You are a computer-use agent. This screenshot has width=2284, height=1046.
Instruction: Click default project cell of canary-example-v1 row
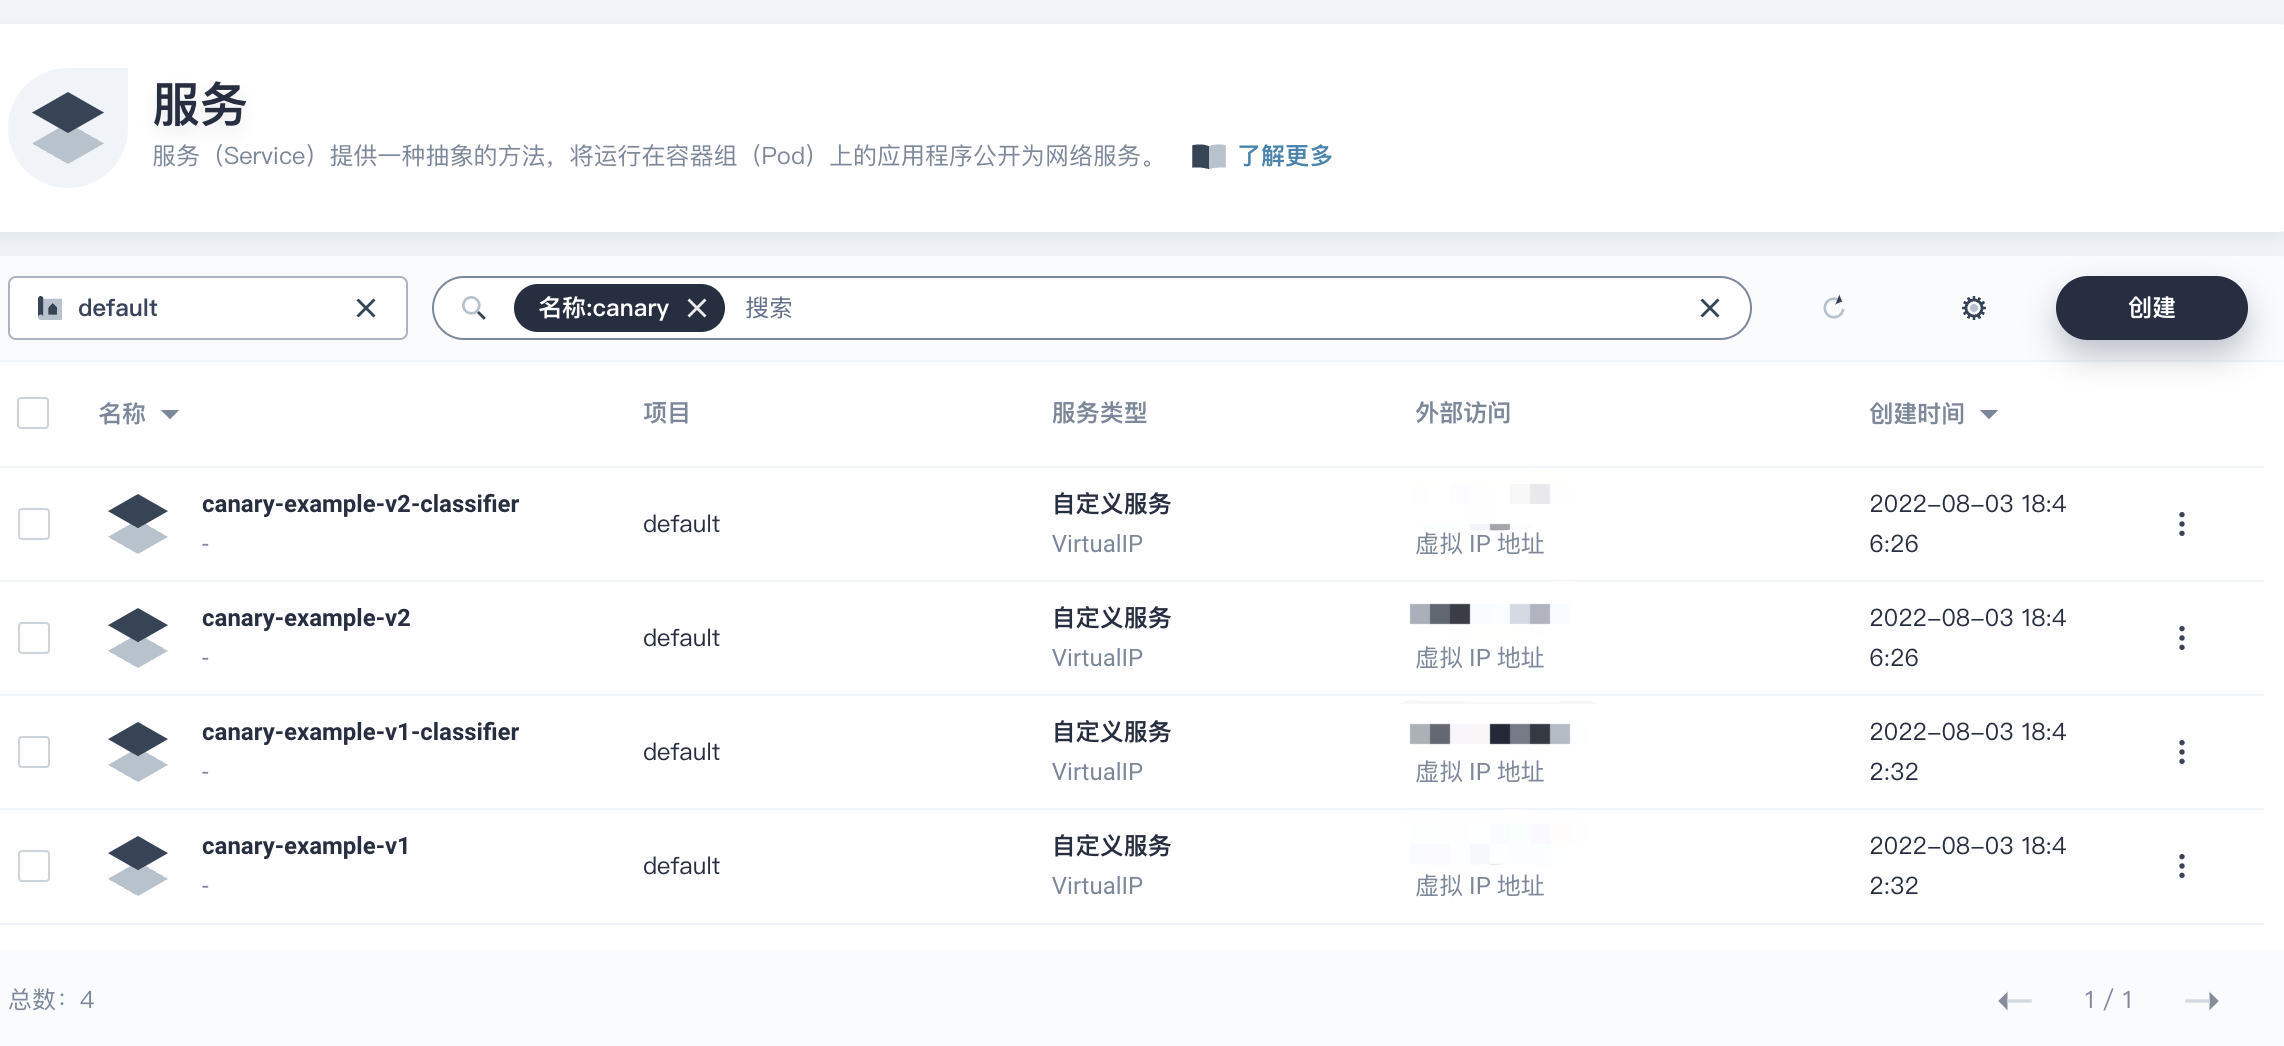tap(681, 866)
